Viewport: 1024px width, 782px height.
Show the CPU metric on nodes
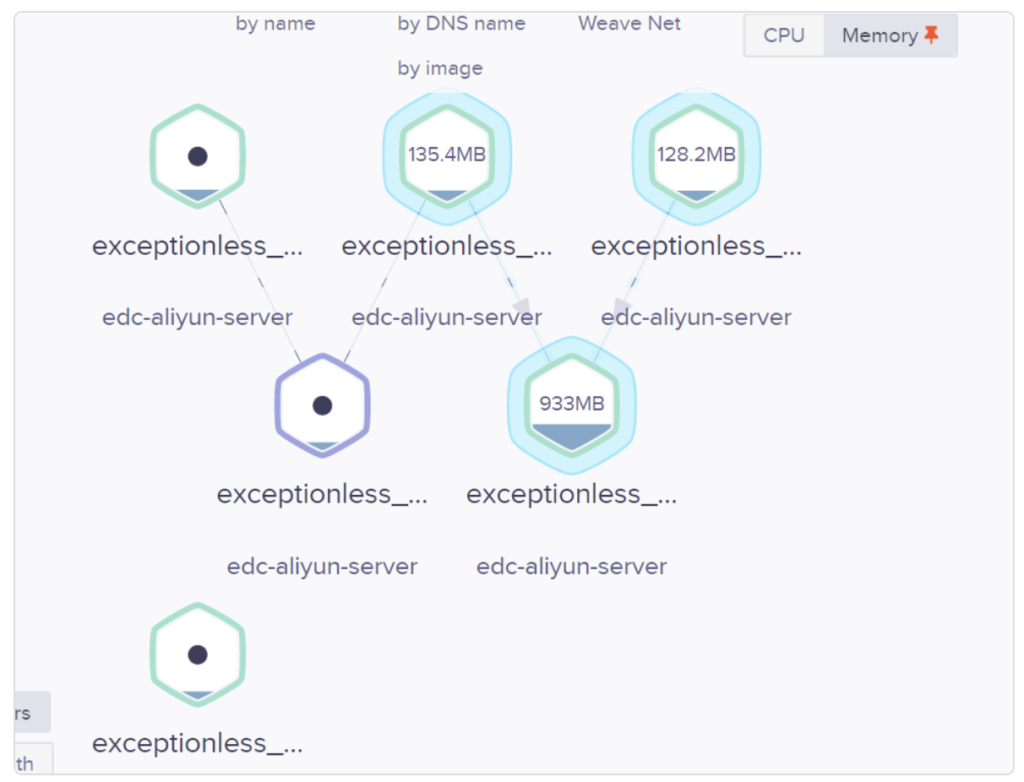click(x=784, y=35)
